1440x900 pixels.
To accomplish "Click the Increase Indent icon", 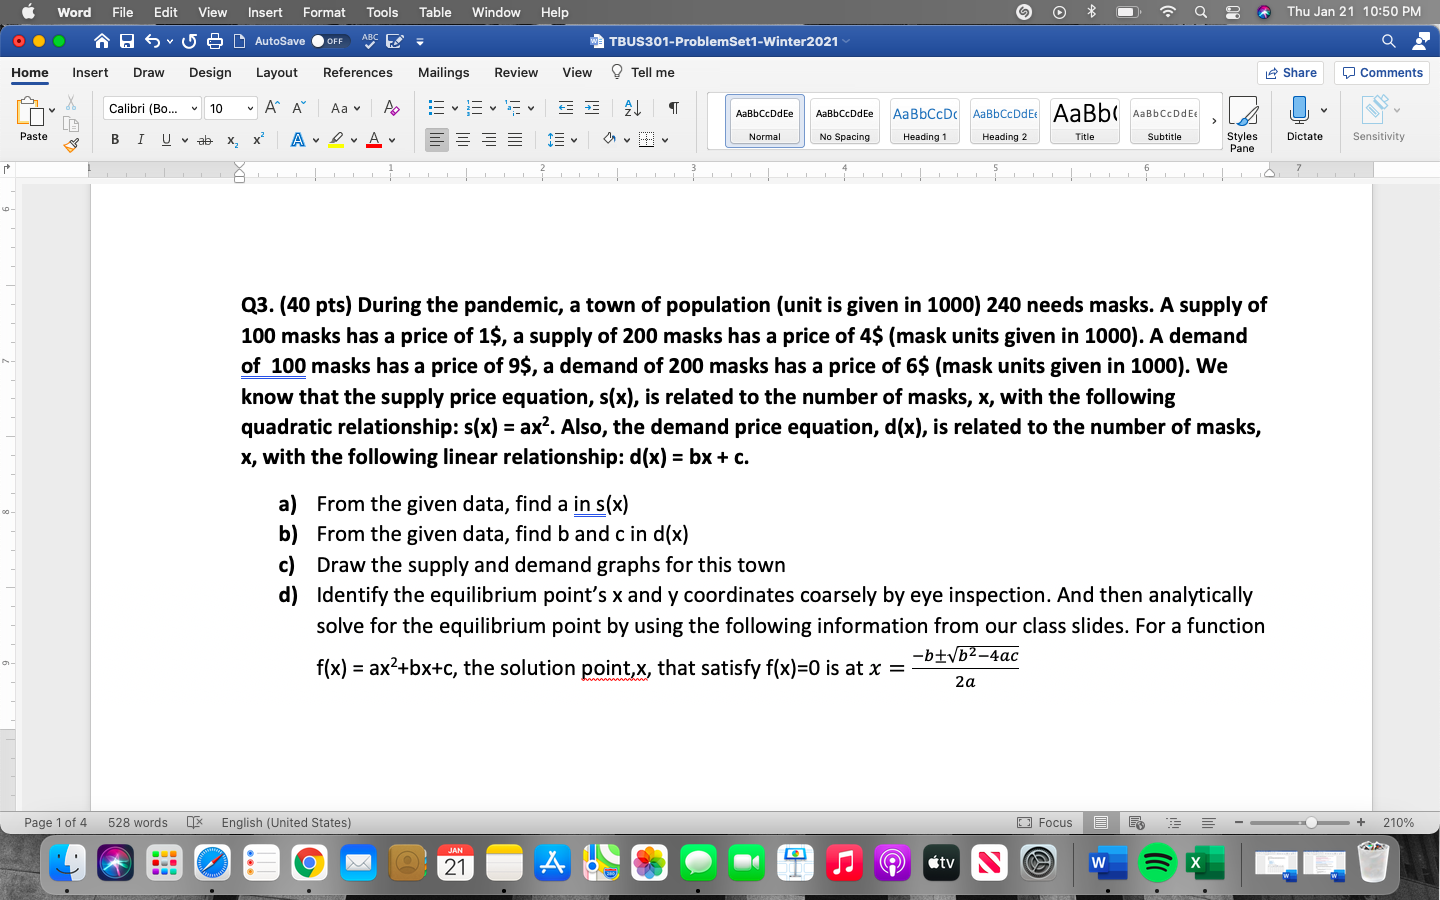I will [x=592, y=108].
